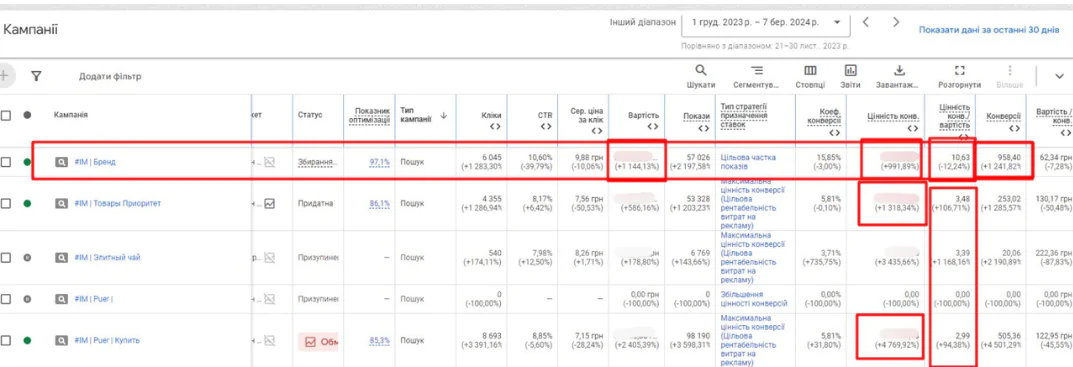The height and width of the screenshot is (367, 1073).
Task: Click the Завантажити download icon
Action: pos(899,71)
